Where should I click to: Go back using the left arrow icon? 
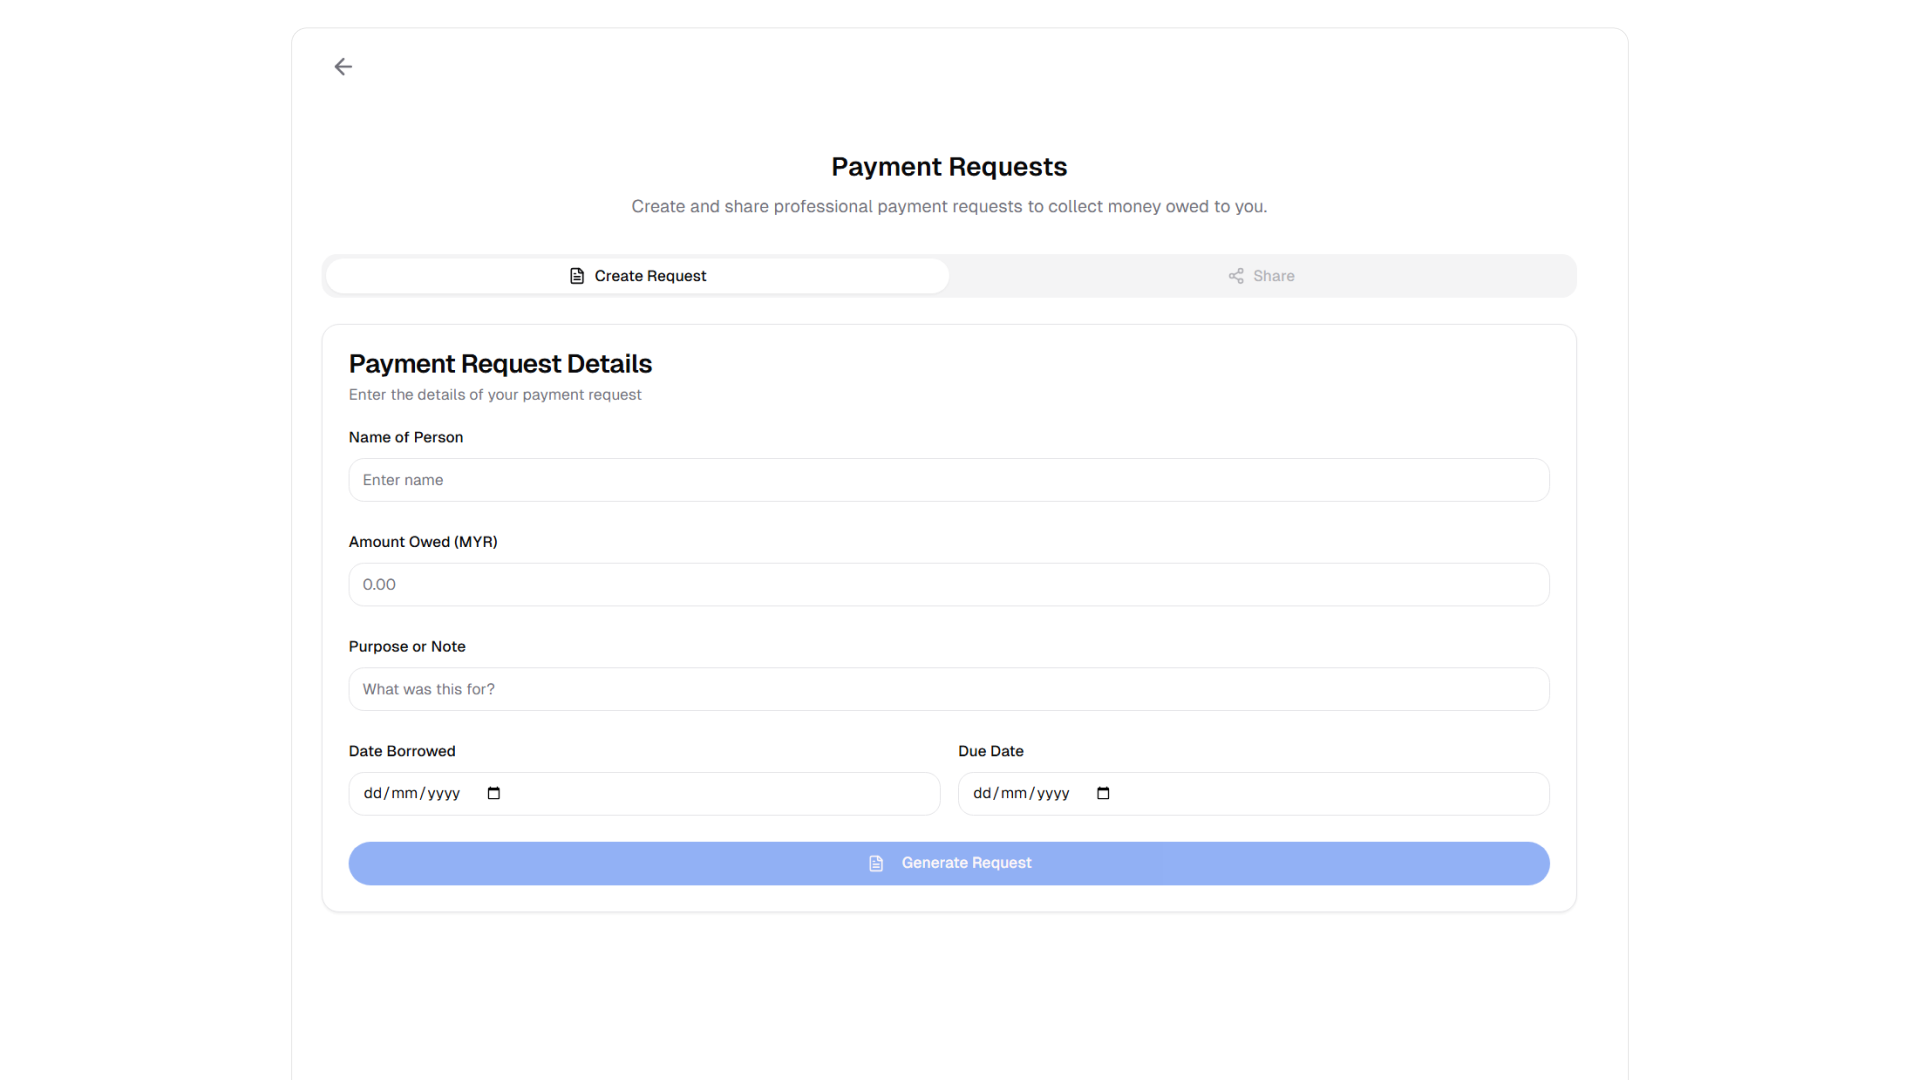pyautogui.click(x=343, y=67)
